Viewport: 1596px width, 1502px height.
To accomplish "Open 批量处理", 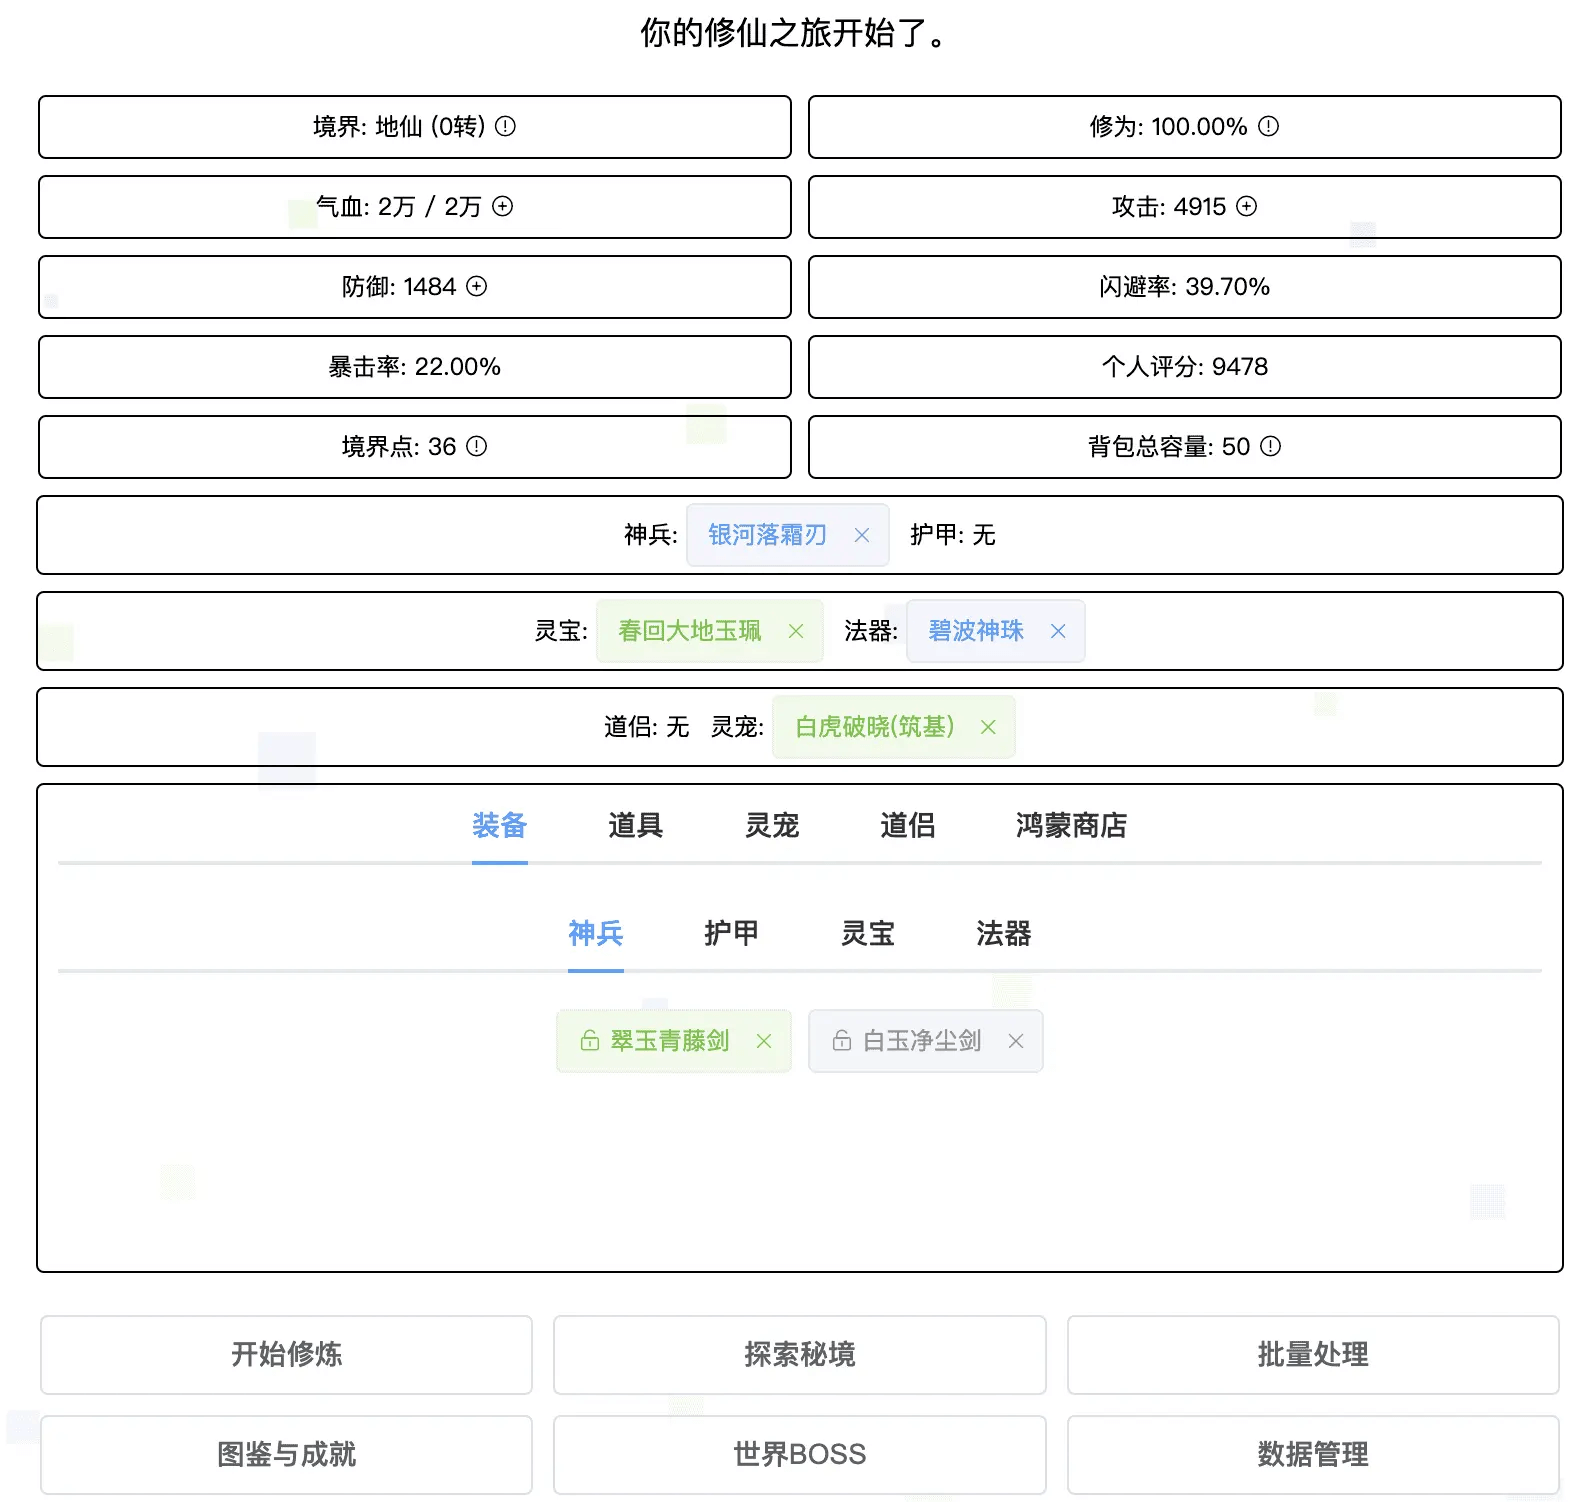I will pos(1313,1355).
